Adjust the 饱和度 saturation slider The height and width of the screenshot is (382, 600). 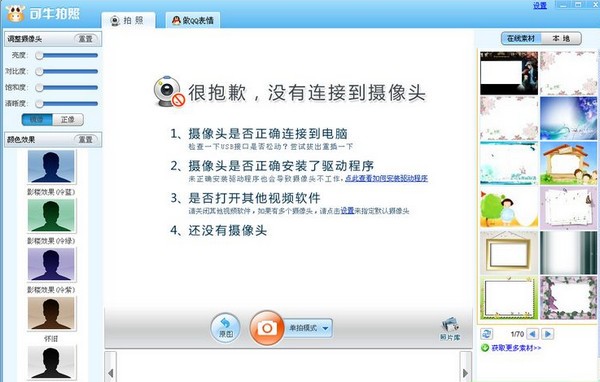67,88
